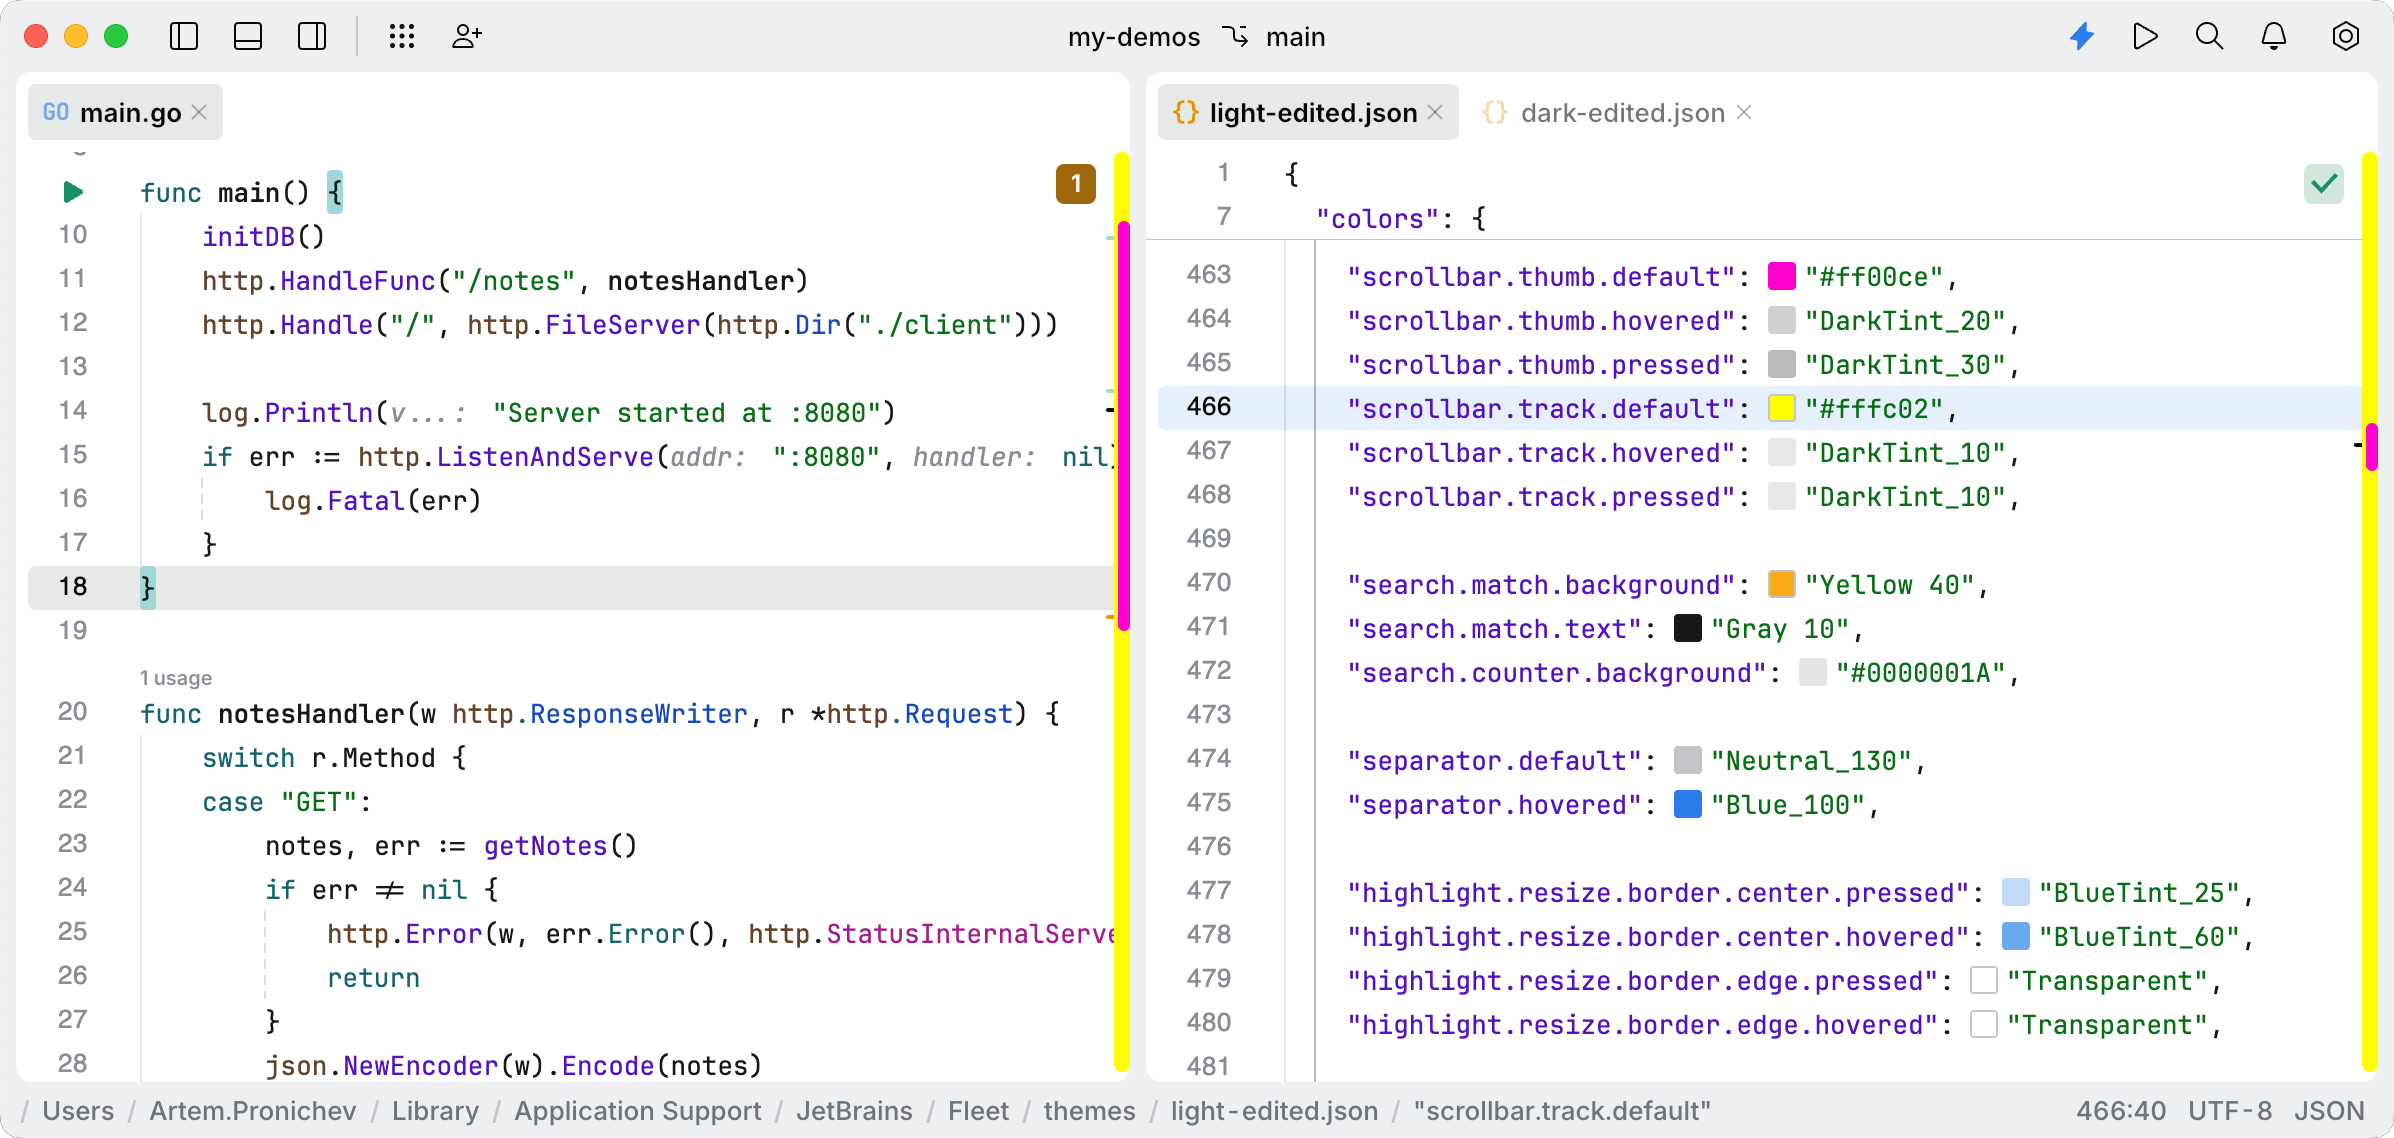The width and height of the screenshot is (2394, 1138).
Task: Click the magenta scrollbar thumb in main.go
Action: [x=1123, y=425]
